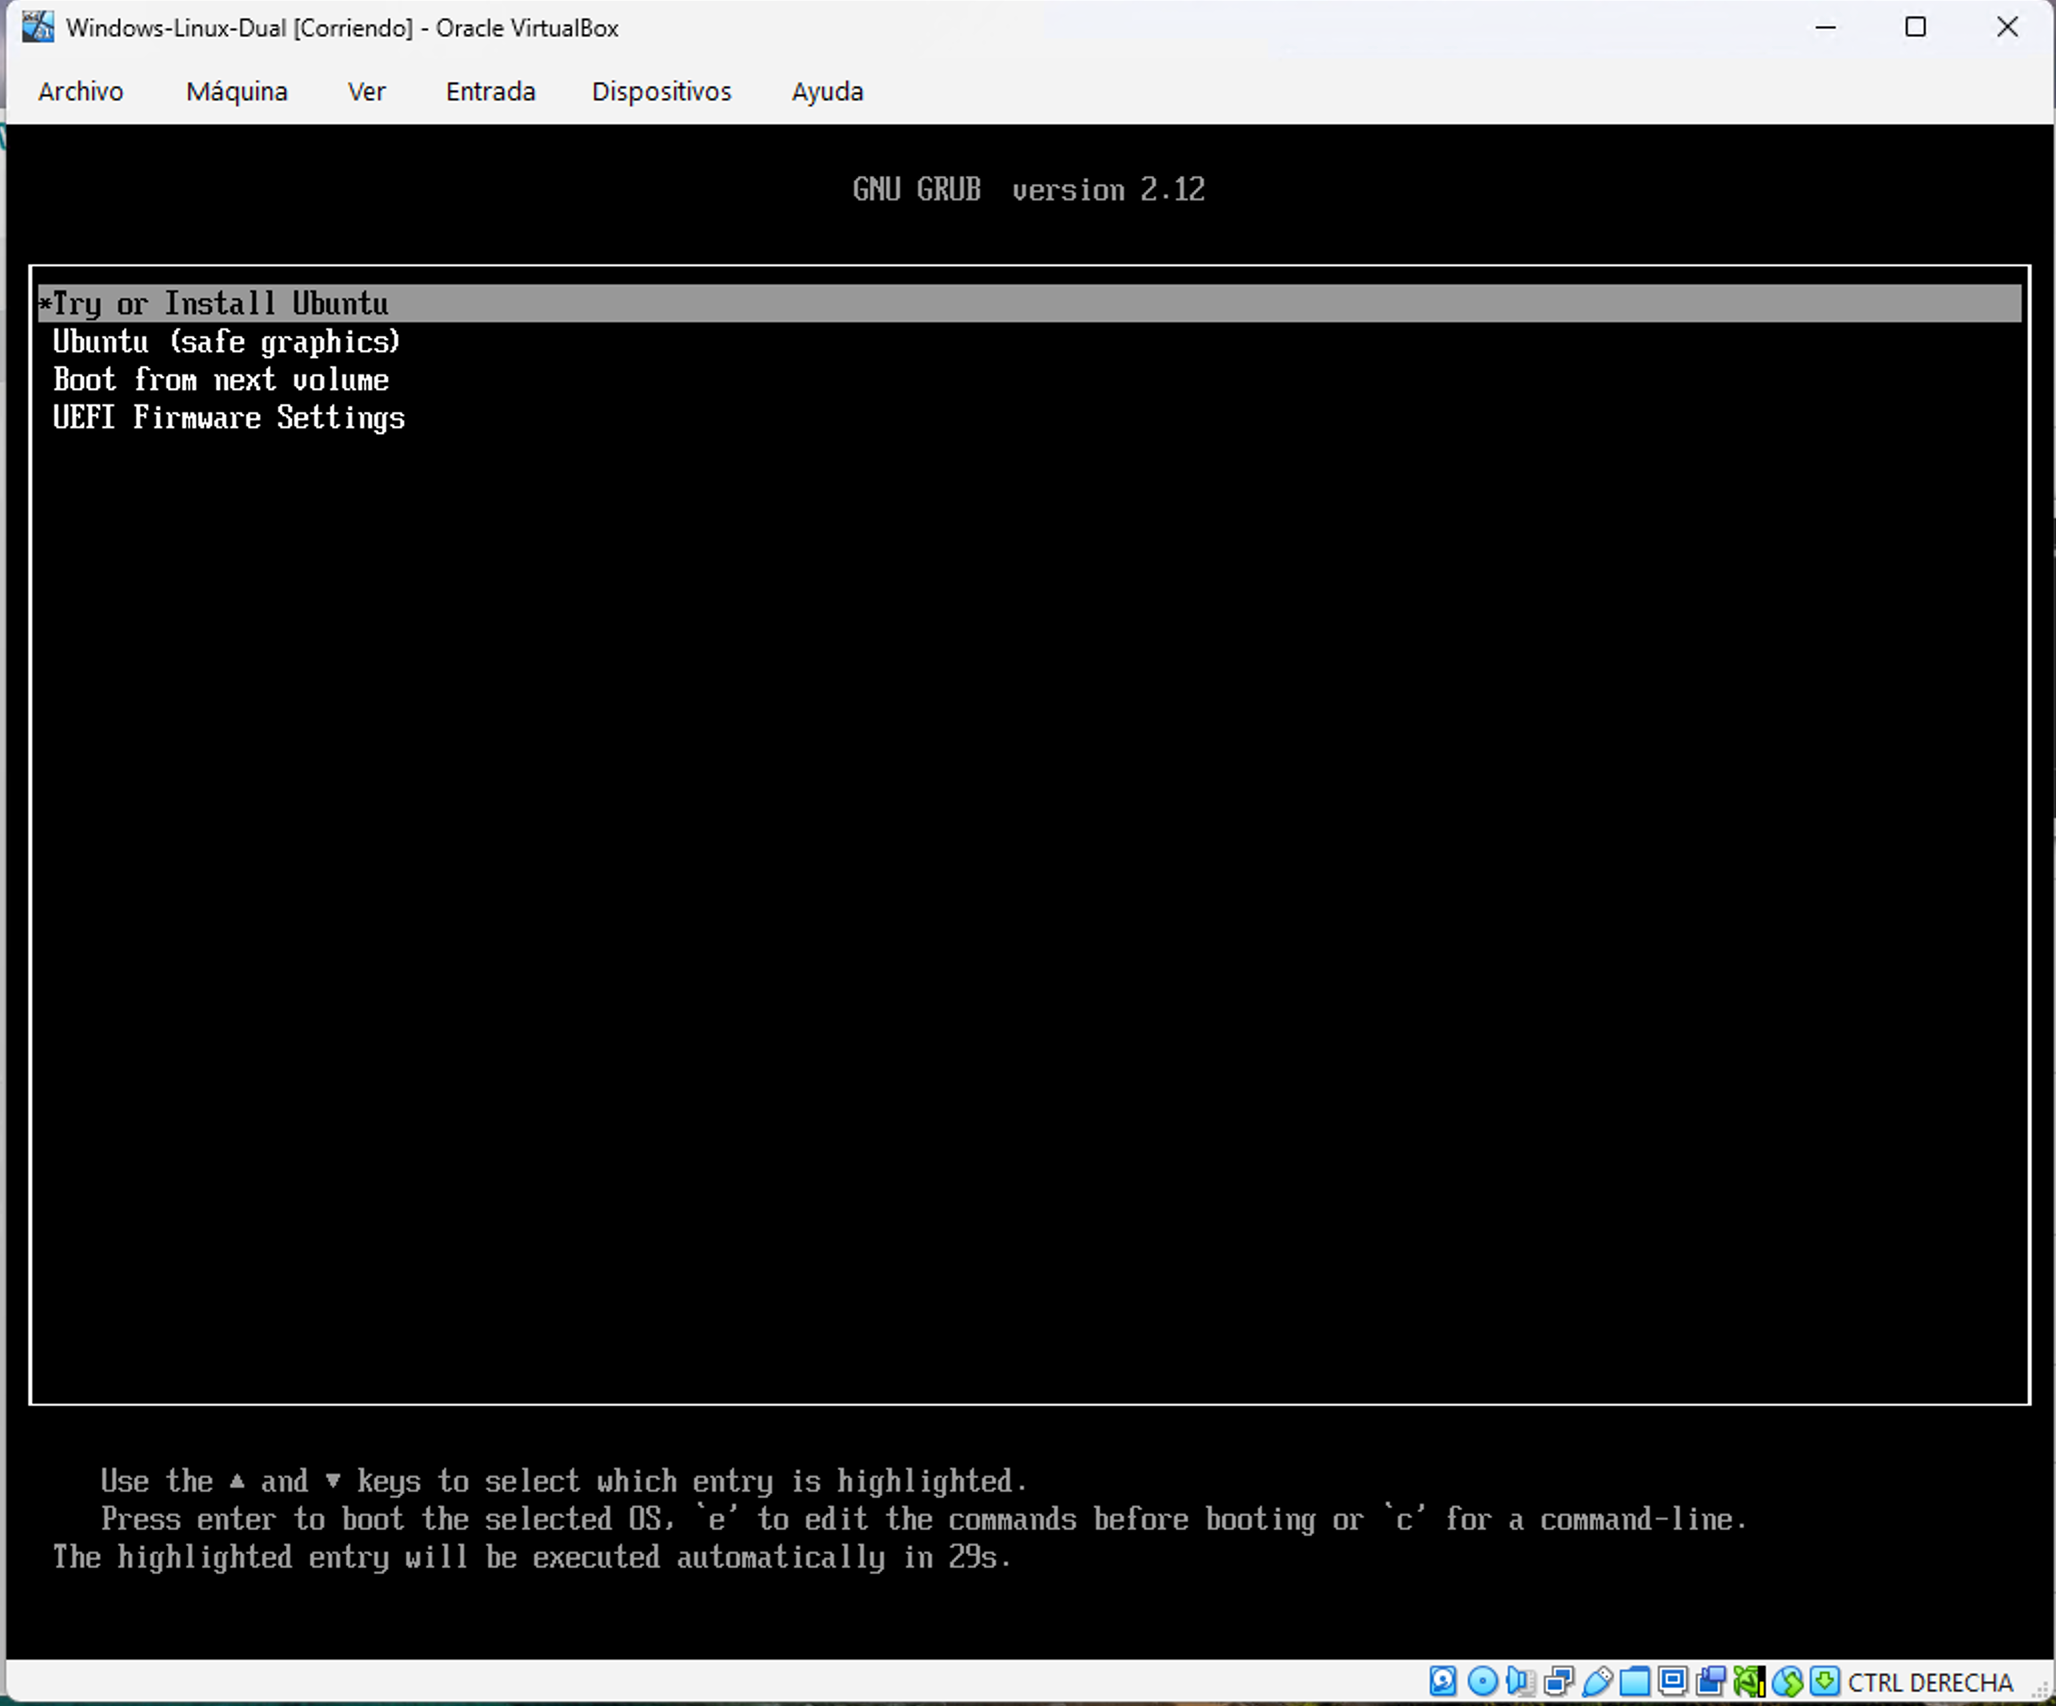Close the VirtualBox window
The image size is (2056, 1706).
click(x=2007, y=27)
